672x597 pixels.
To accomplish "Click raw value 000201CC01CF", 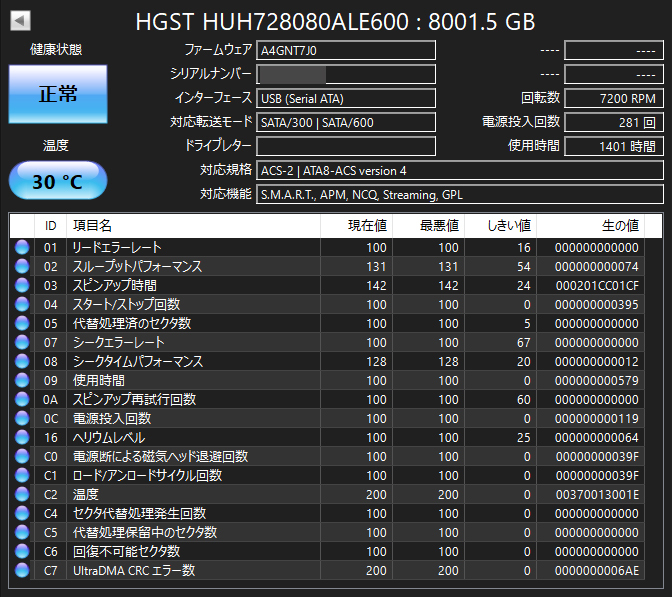I will (597, 285).
